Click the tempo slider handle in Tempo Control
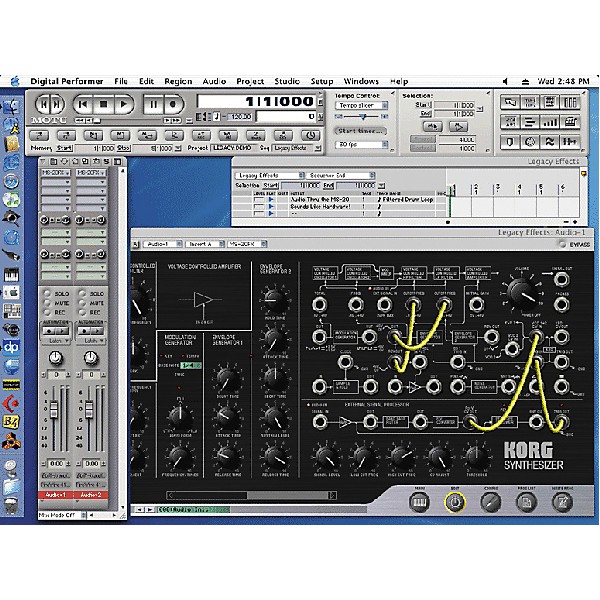The width and height of the screenshot is (600, 600). pos(363,116)
